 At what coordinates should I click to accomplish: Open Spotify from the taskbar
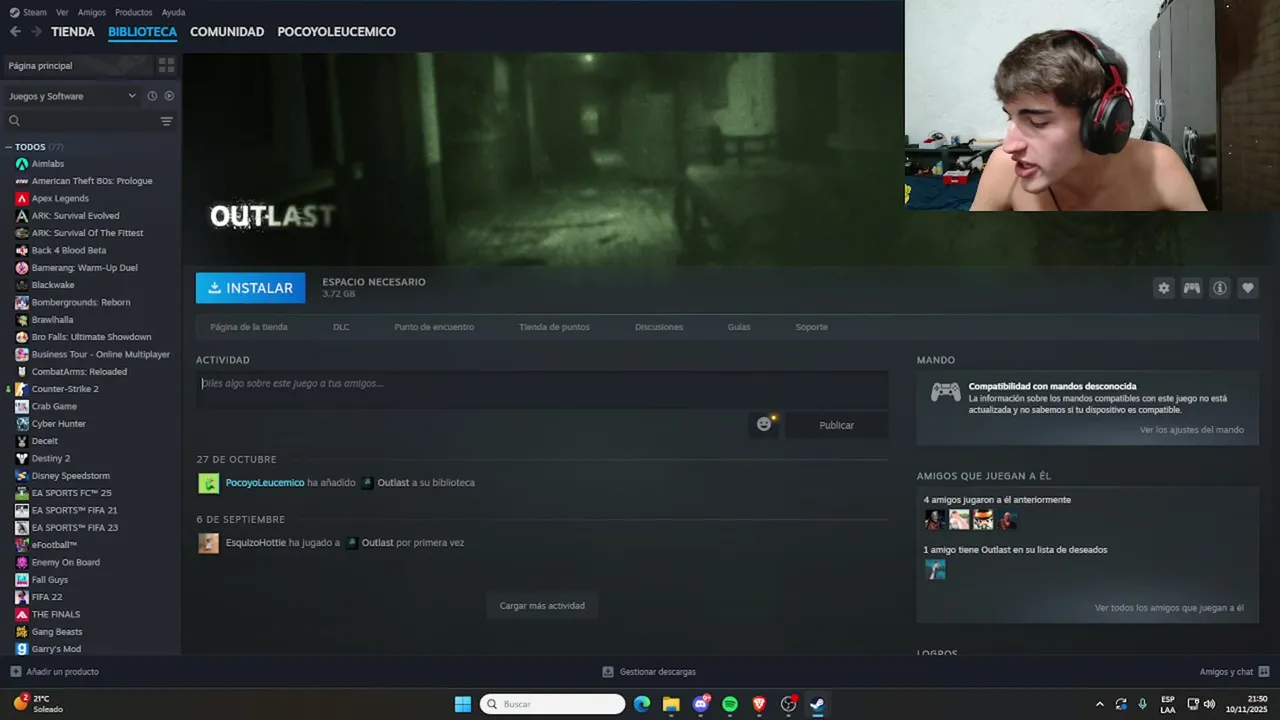[x=730, y=704]
